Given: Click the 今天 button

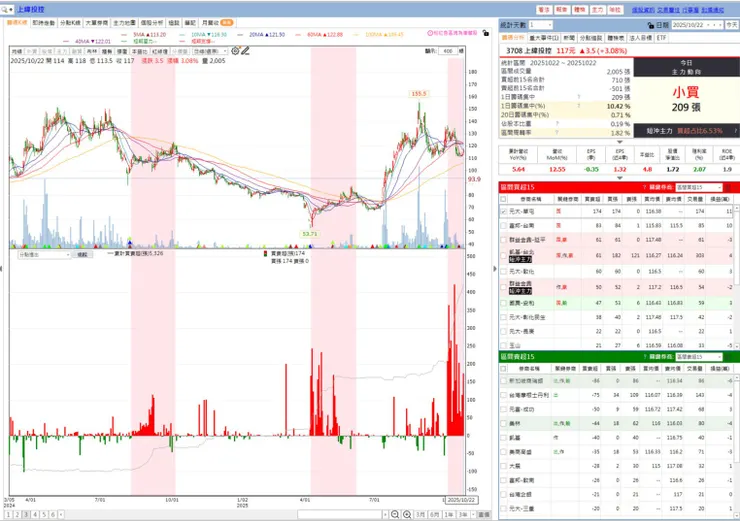Looking at the screenshot, I should pyautogui.click(x=732, y=25).
